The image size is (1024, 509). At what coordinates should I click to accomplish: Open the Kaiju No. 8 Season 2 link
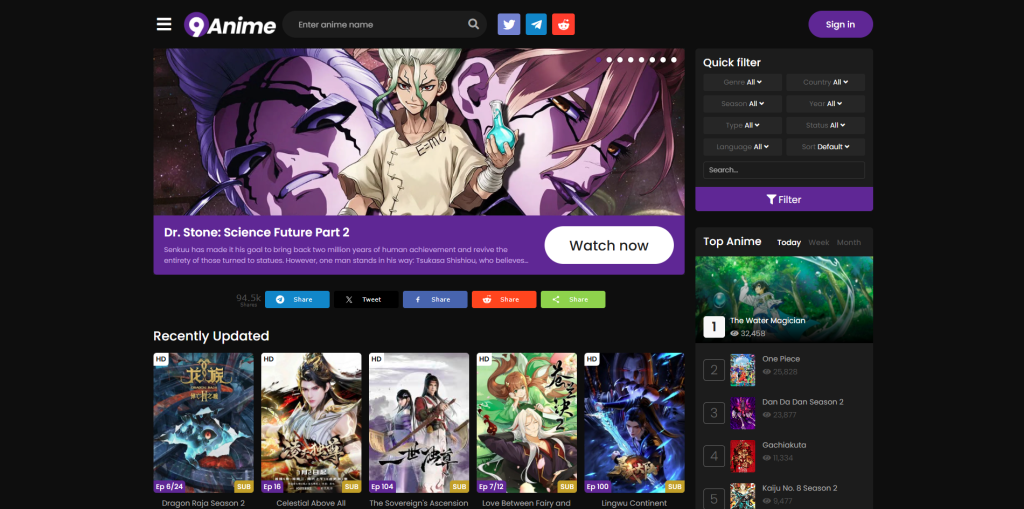click(799, 488)
